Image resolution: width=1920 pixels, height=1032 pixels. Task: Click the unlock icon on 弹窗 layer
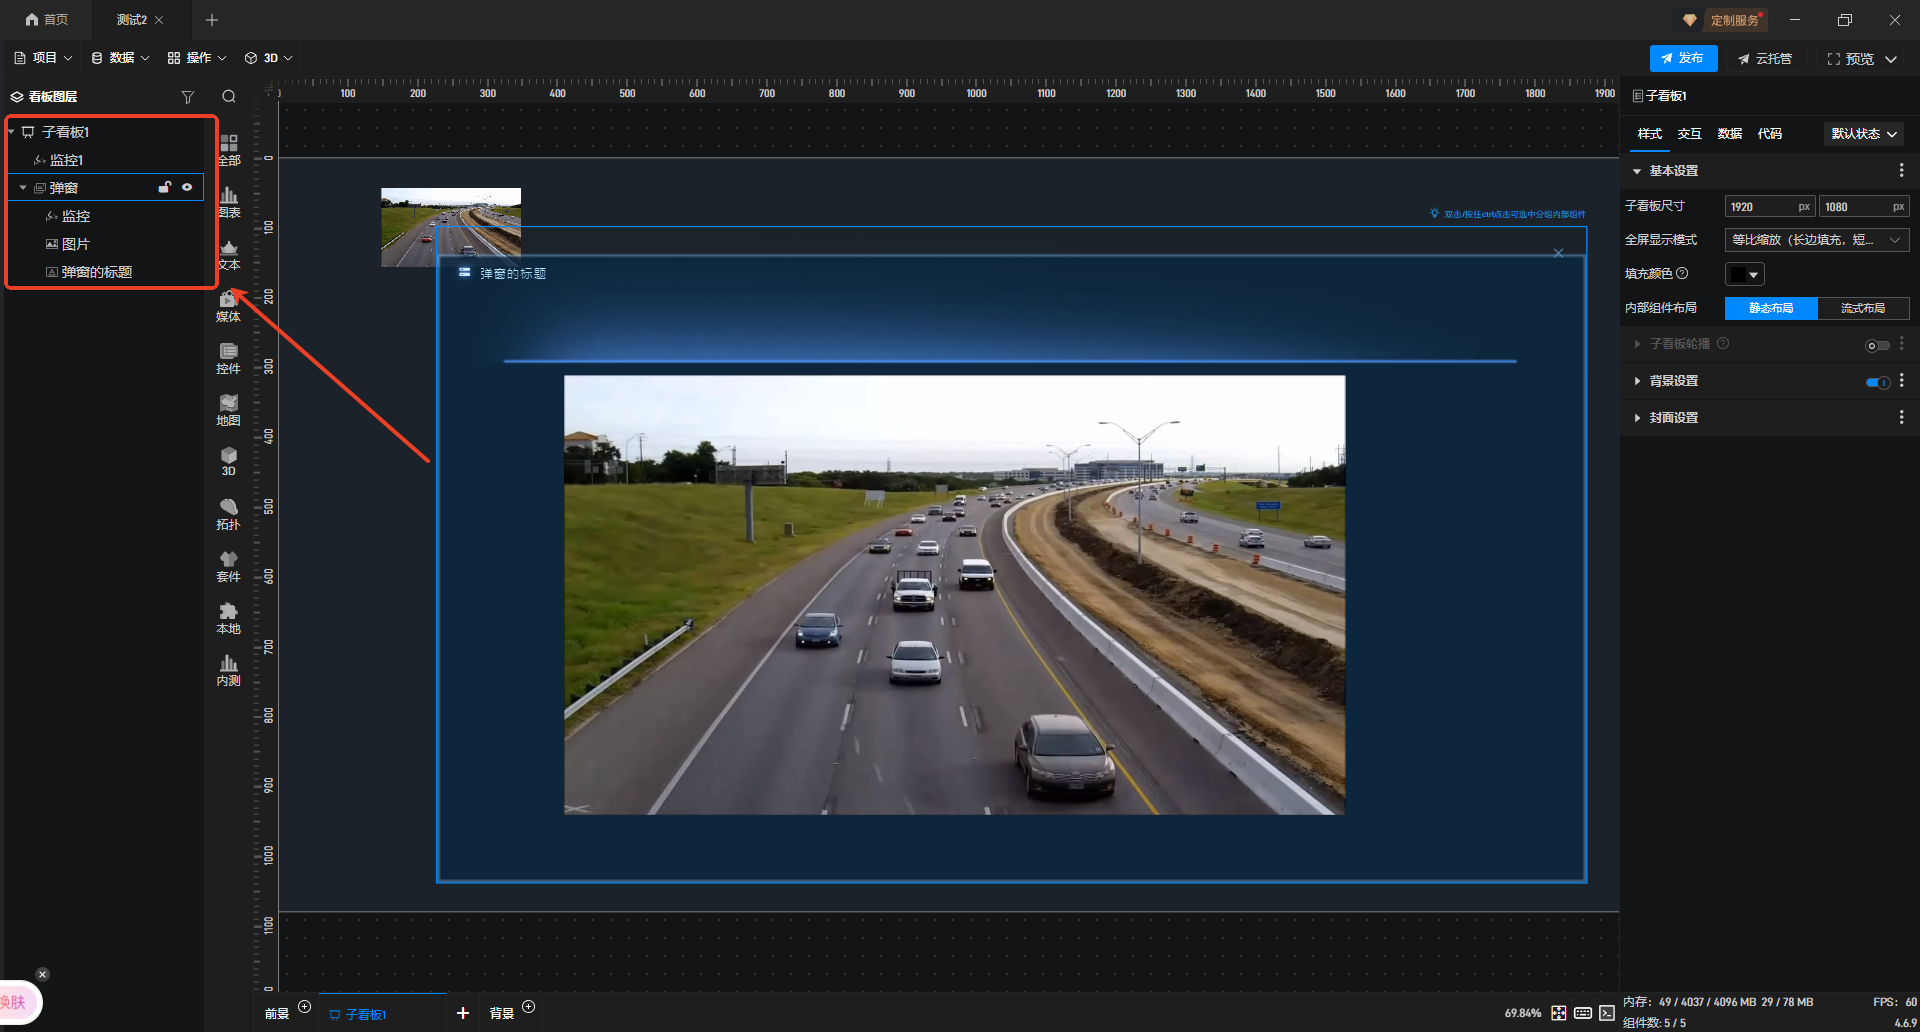coord(165,187)
